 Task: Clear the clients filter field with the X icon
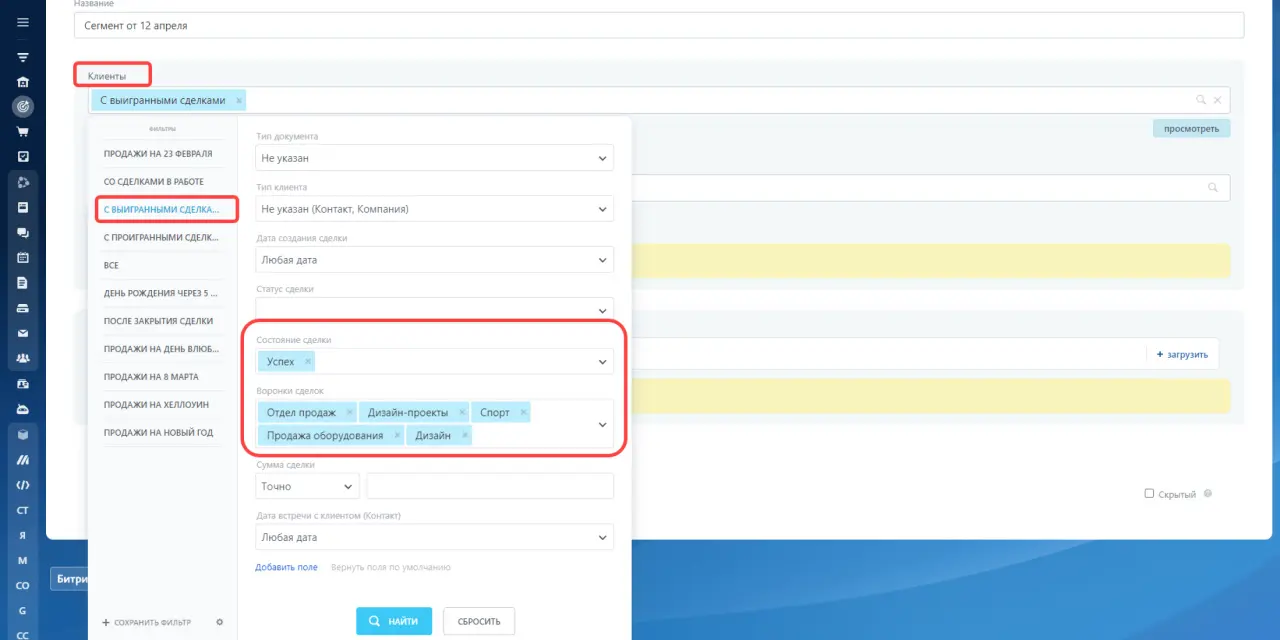pos(1217,100)
